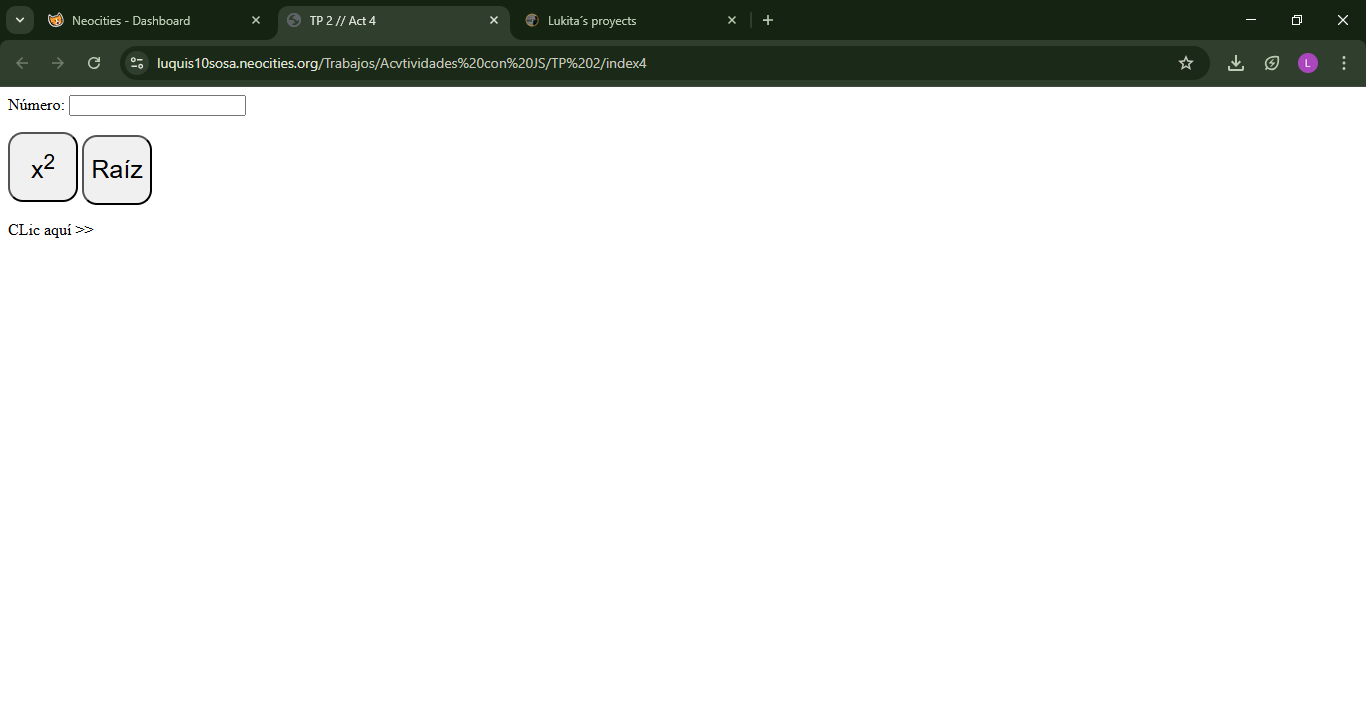Select the TP 2 // Act 4 tab
The width and height of the screenshot is (1366, 721).
[x=380, y=20]
